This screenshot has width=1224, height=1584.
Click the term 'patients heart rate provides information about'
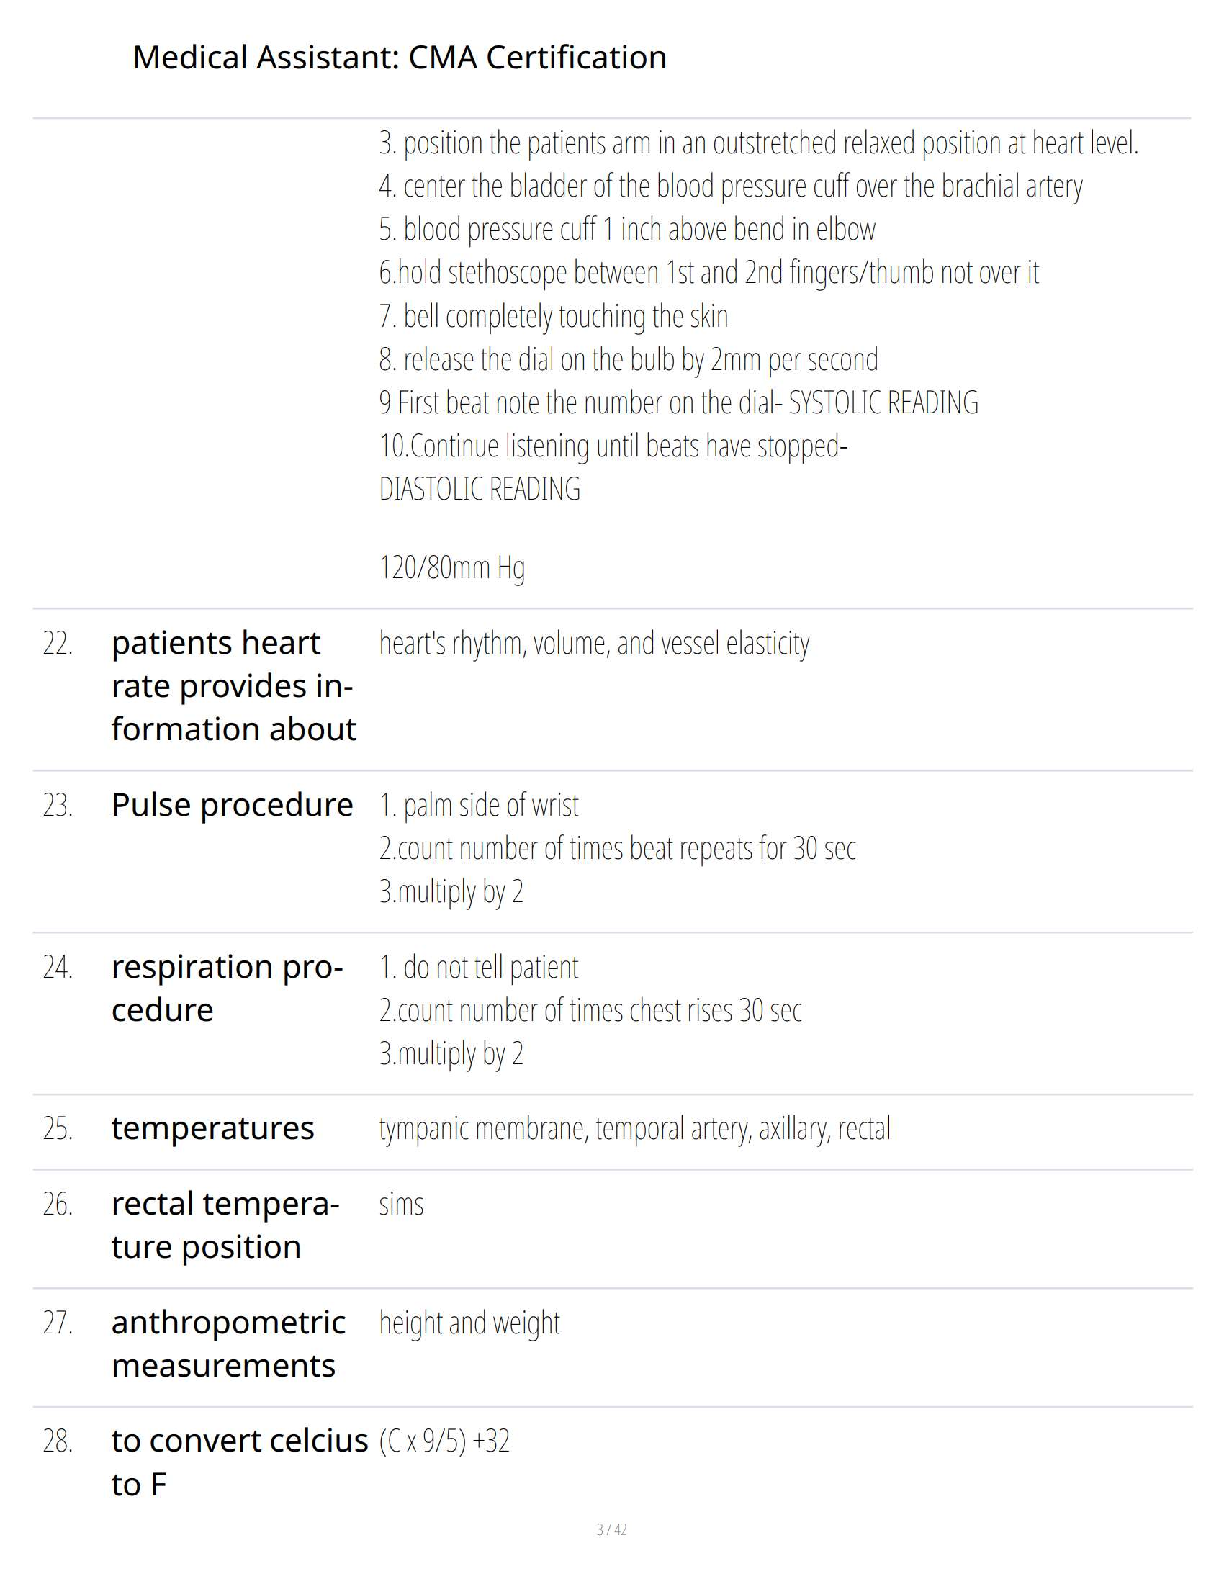[233, 686]
